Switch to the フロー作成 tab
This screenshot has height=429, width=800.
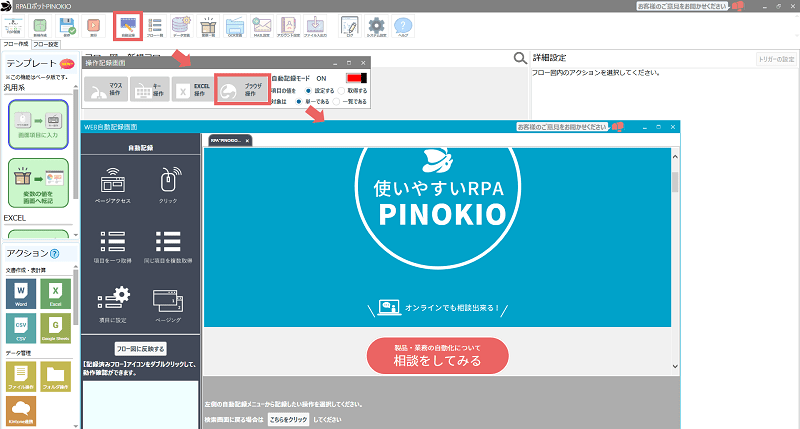(16, 44)
